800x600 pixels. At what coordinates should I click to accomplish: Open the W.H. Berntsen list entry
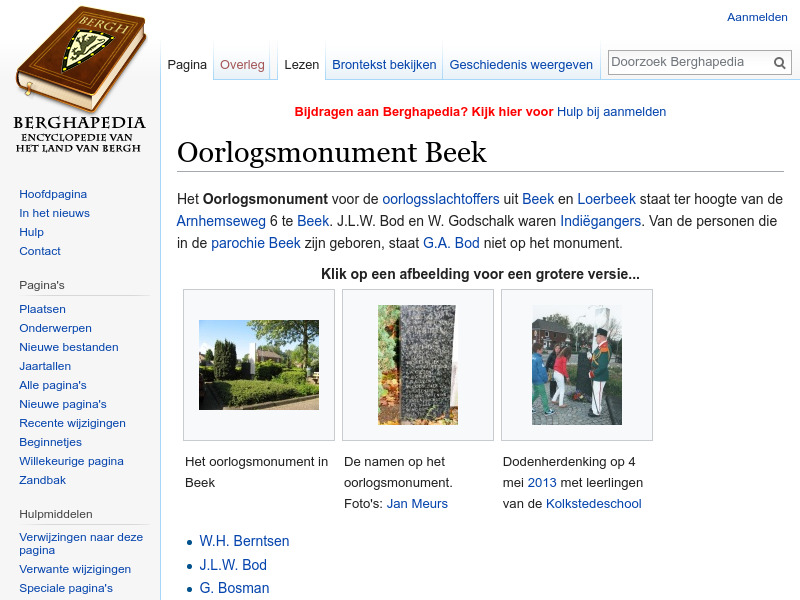(244, 541)
